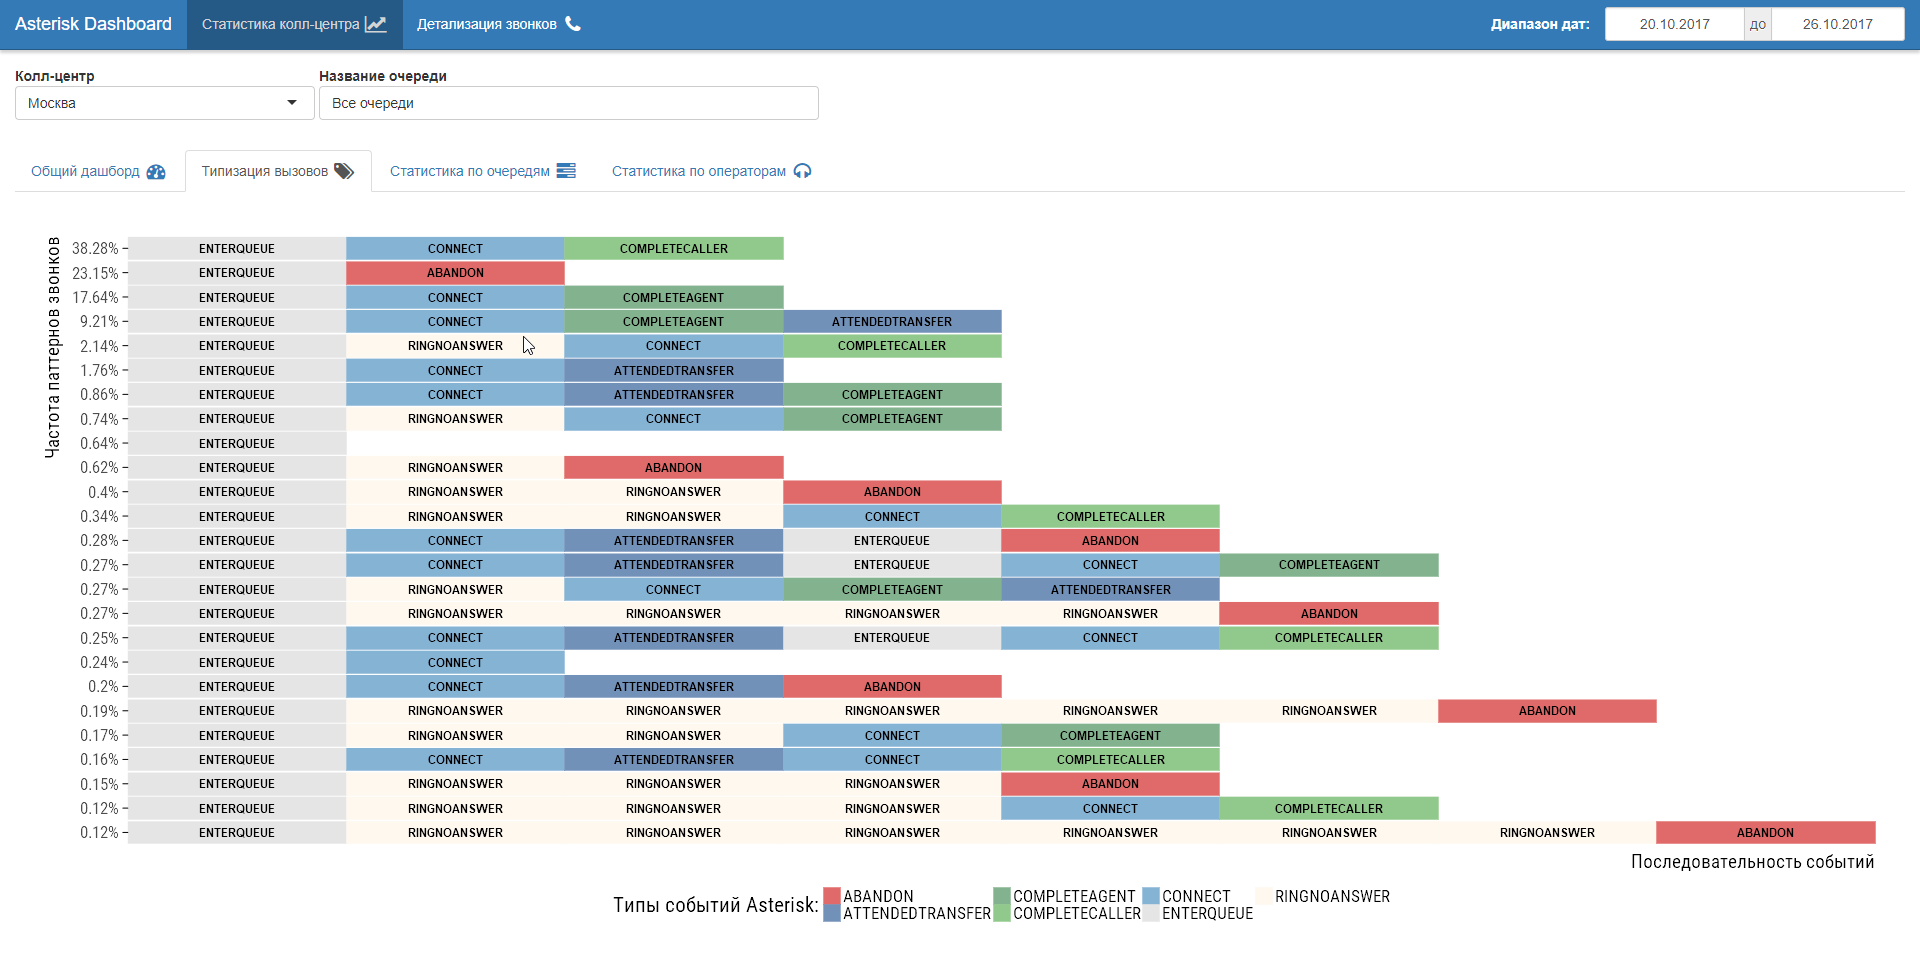This screenshot has width=1920, height=973.
Task: Switch to the Общий дашборд tab
Action: pos(98,171)
